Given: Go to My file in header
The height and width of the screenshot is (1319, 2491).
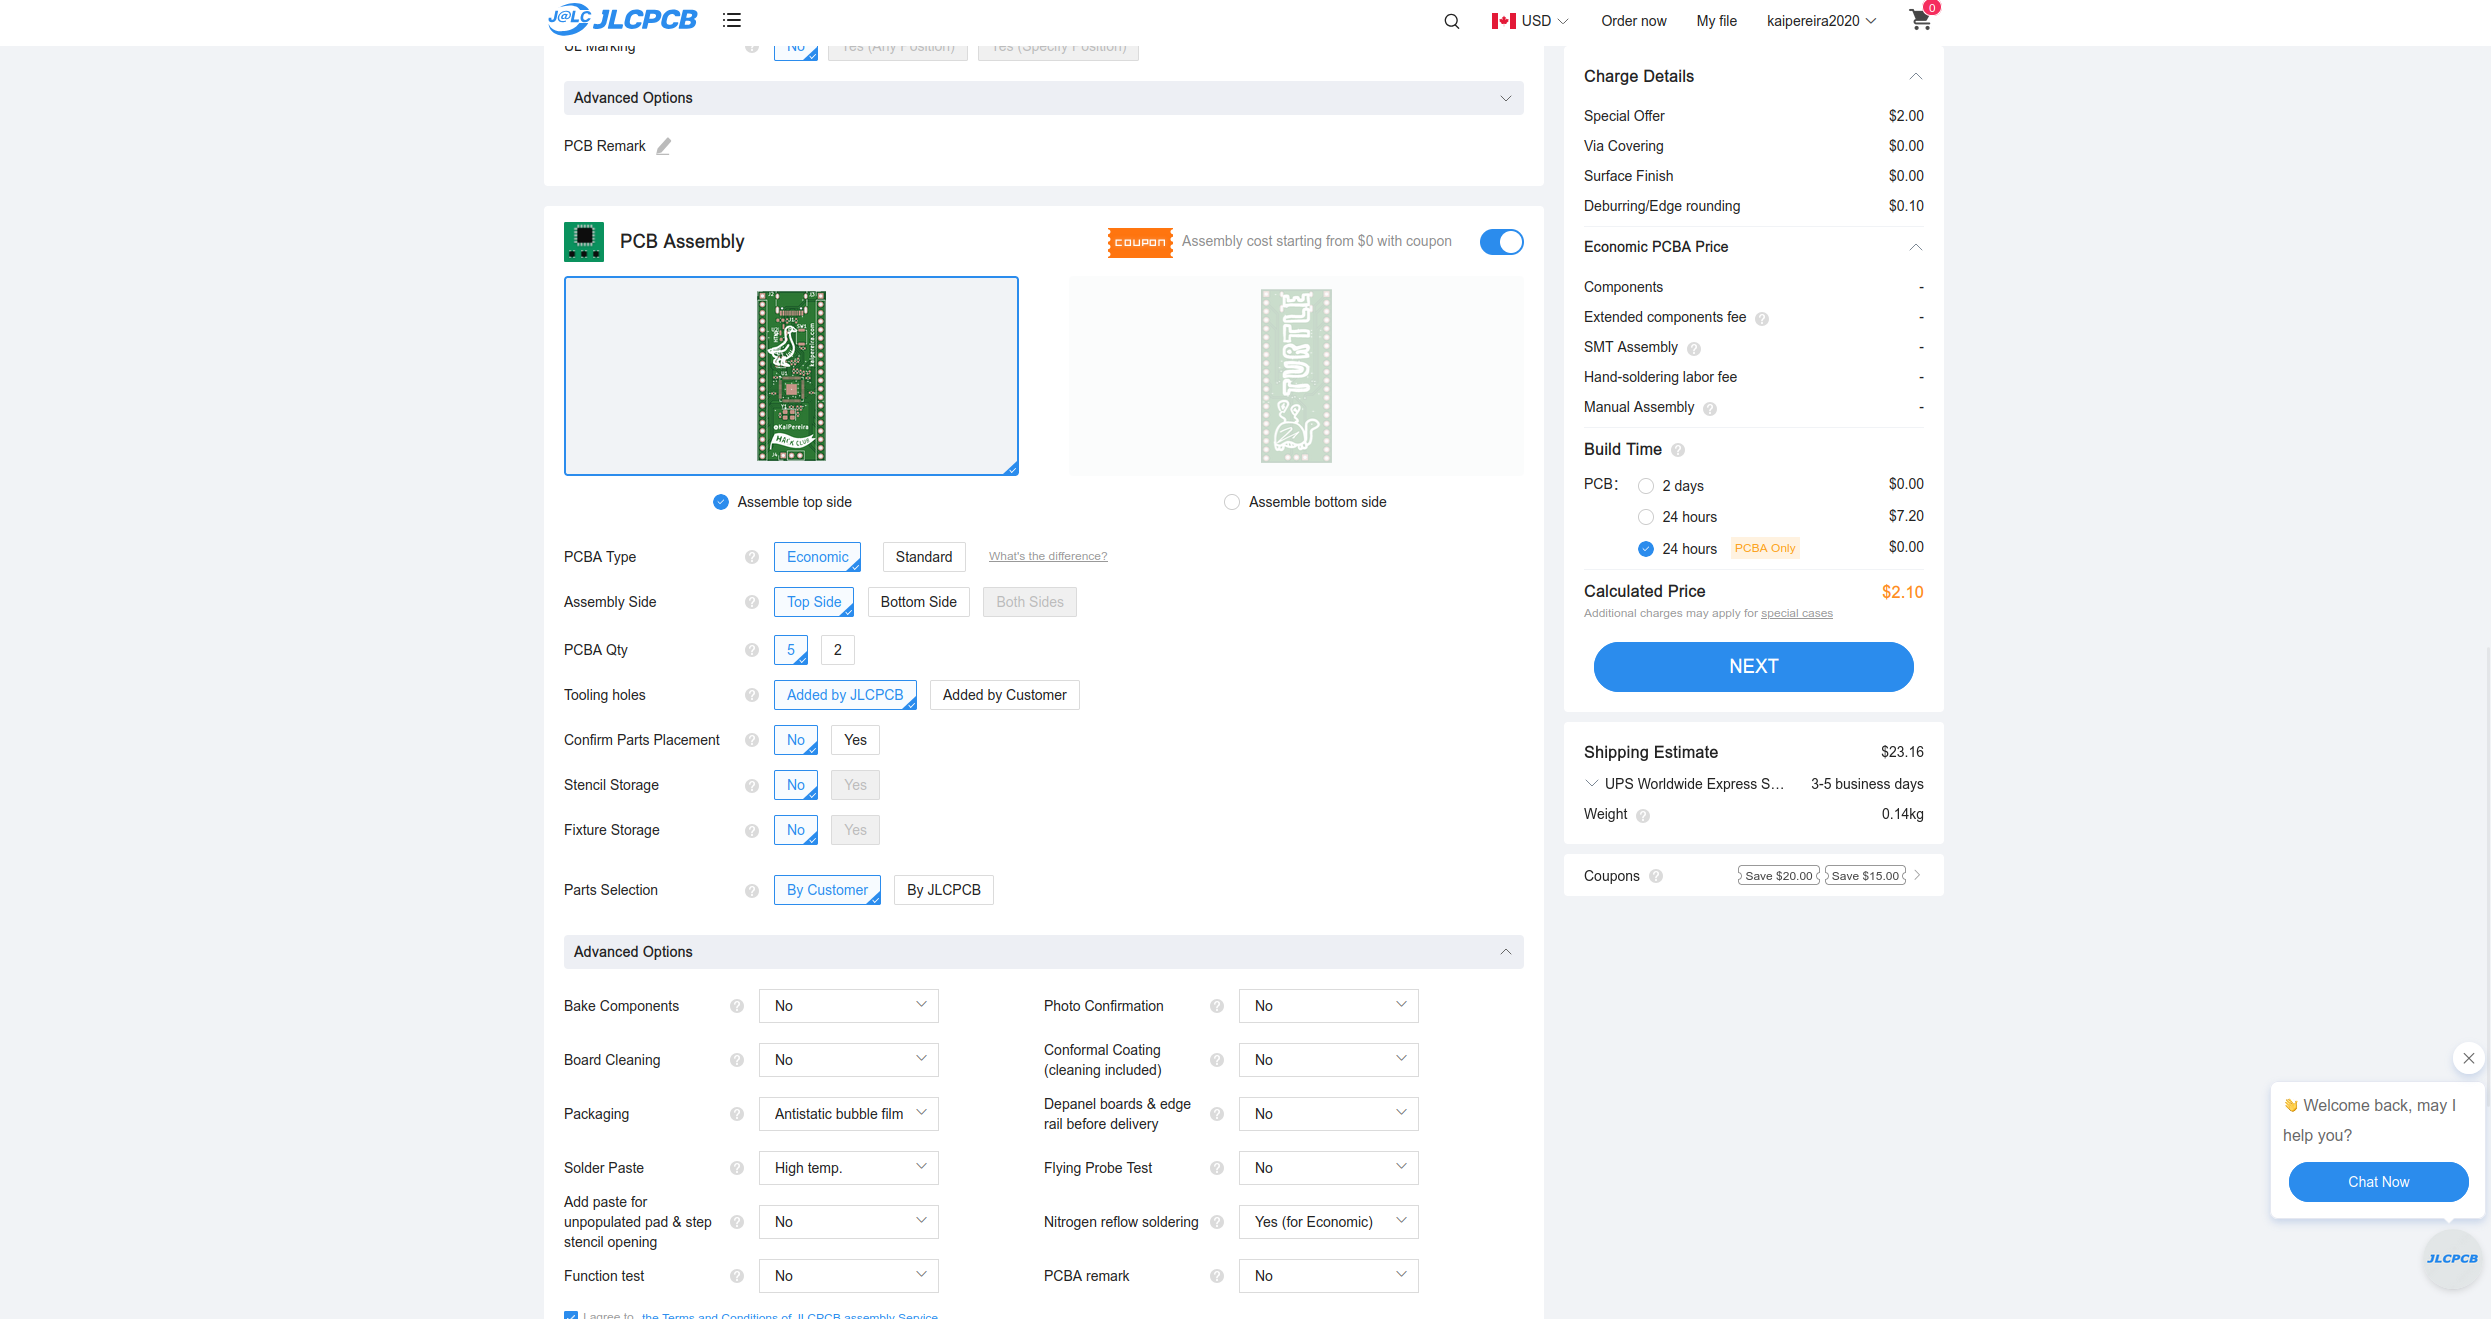Looking at the screenshot, I should (1716, 21).
